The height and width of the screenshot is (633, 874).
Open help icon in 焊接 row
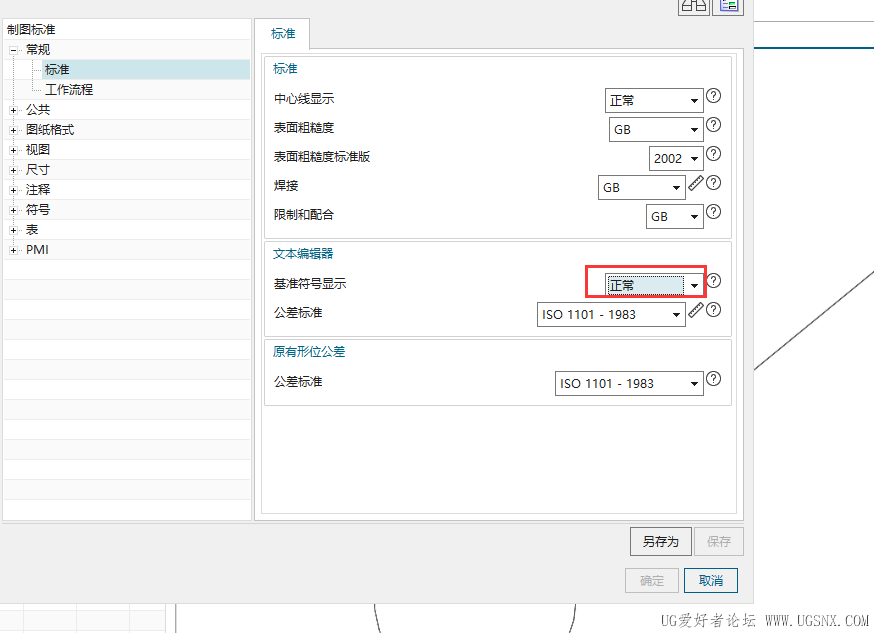coord(713,183)
